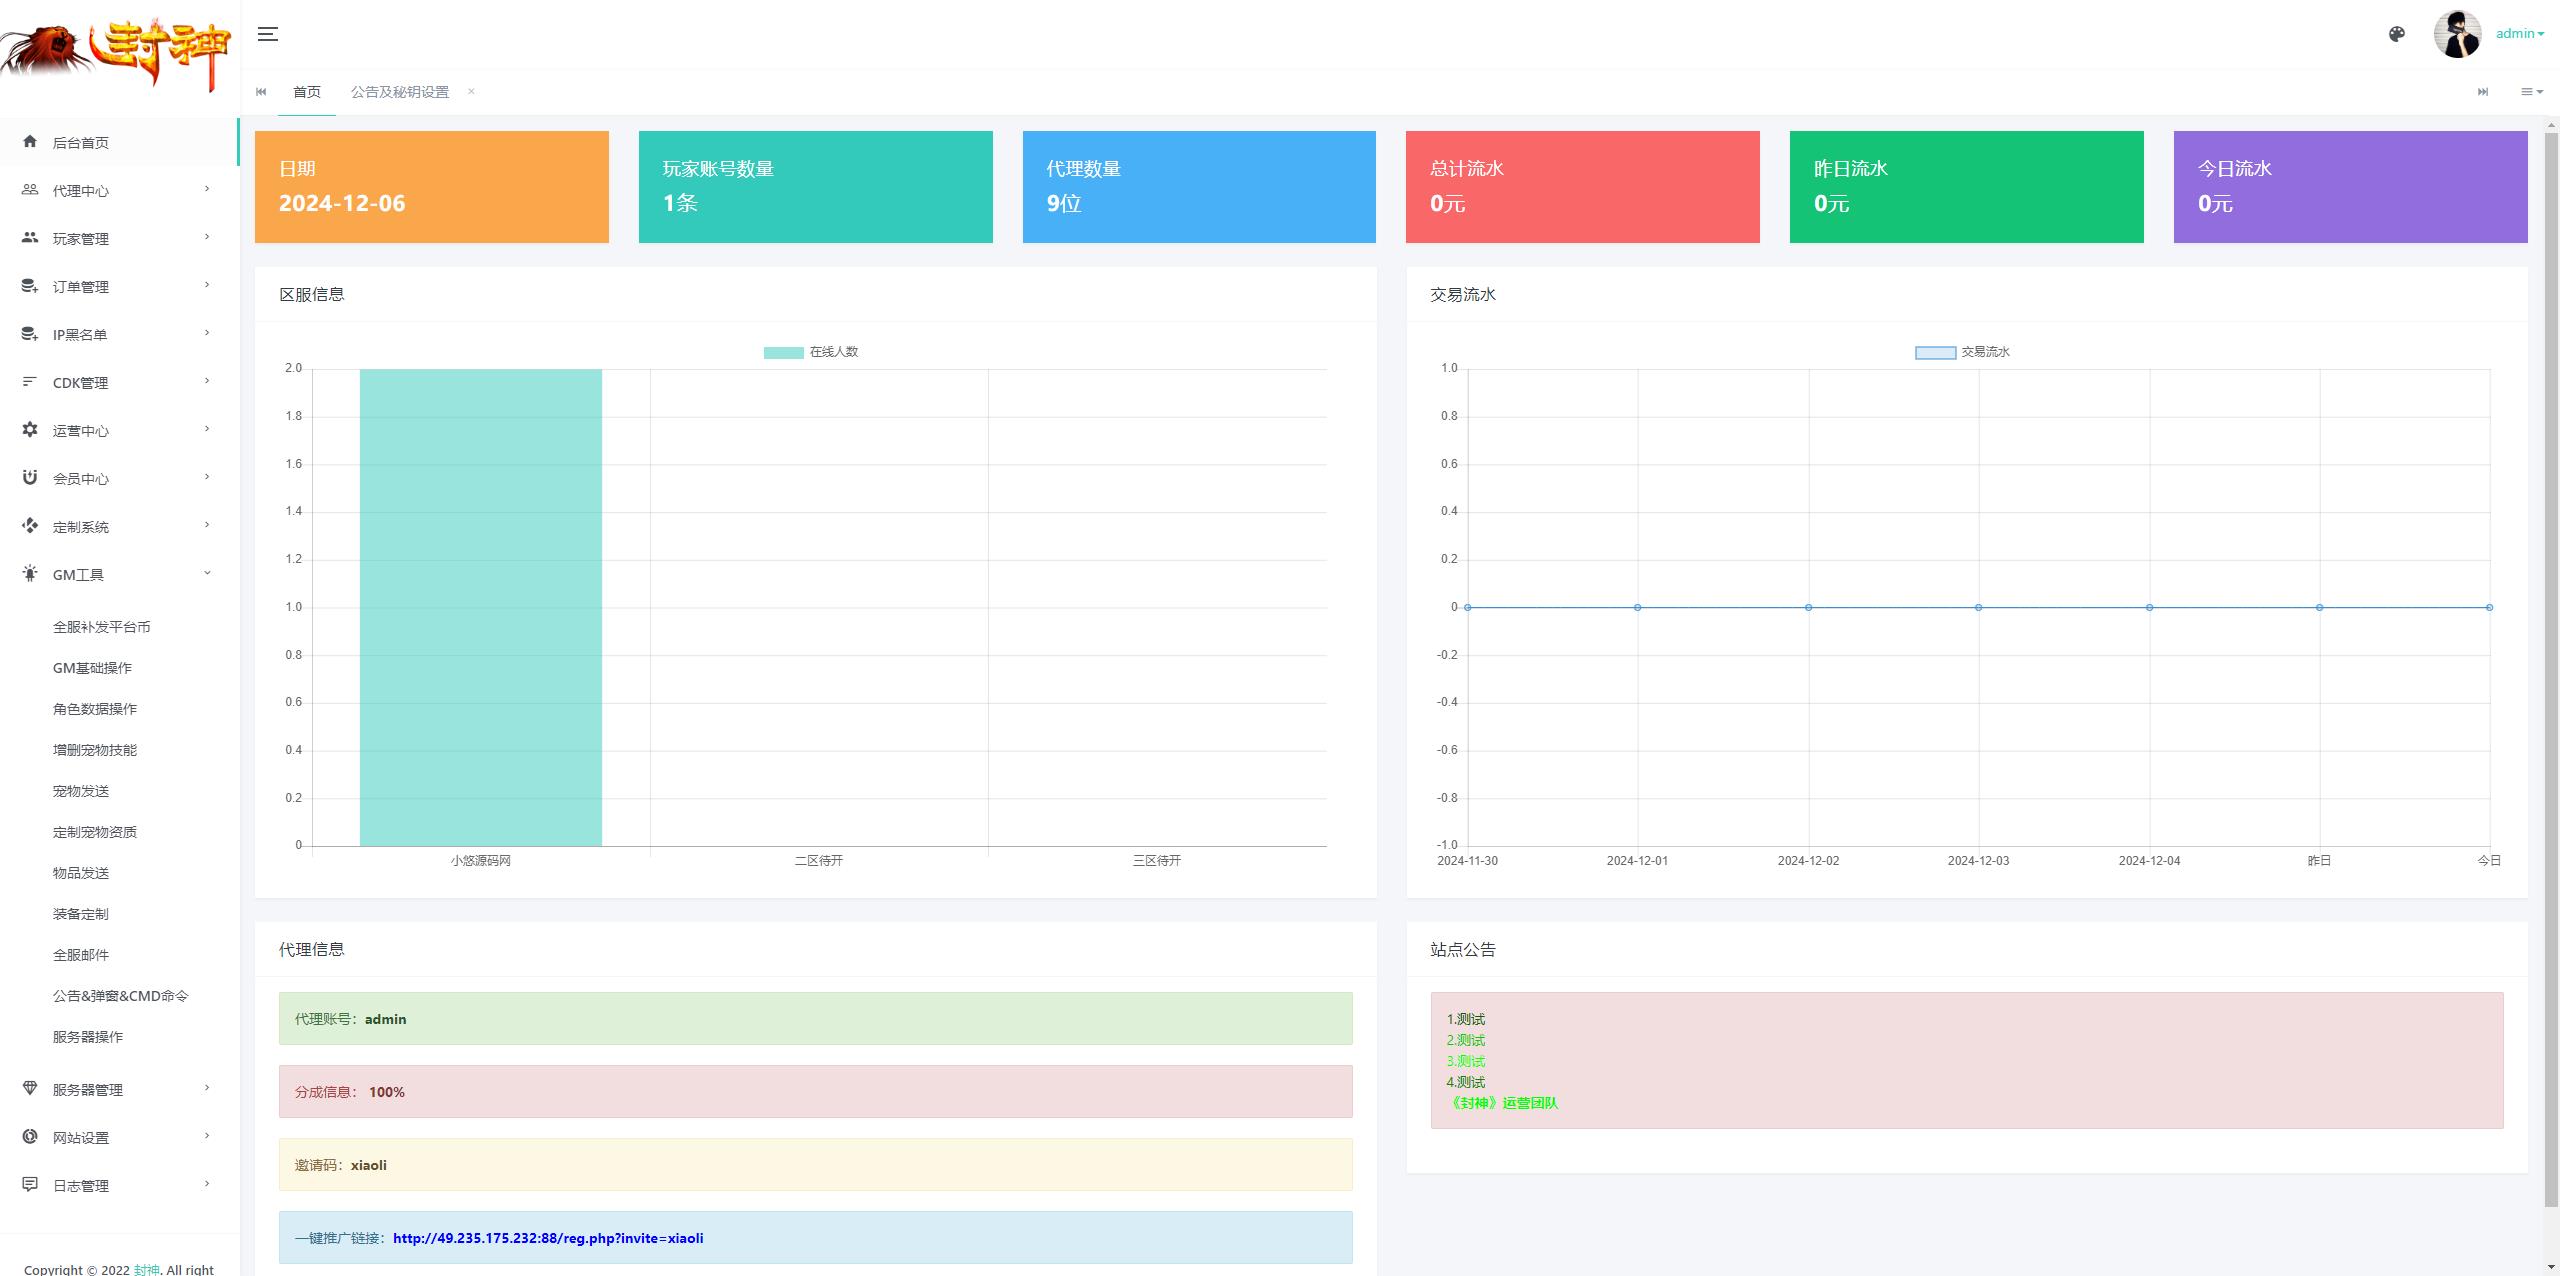
Task: Click the 后台首页 home icon
Action: [30, 142]
